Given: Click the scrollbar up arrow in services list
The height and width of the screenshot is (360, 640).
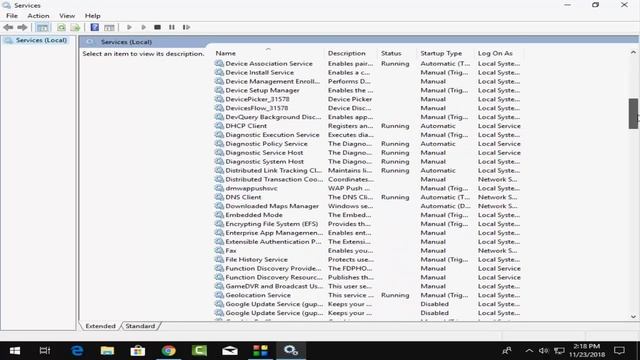Looking at the screenshot, I should click(x=633, y=52).
